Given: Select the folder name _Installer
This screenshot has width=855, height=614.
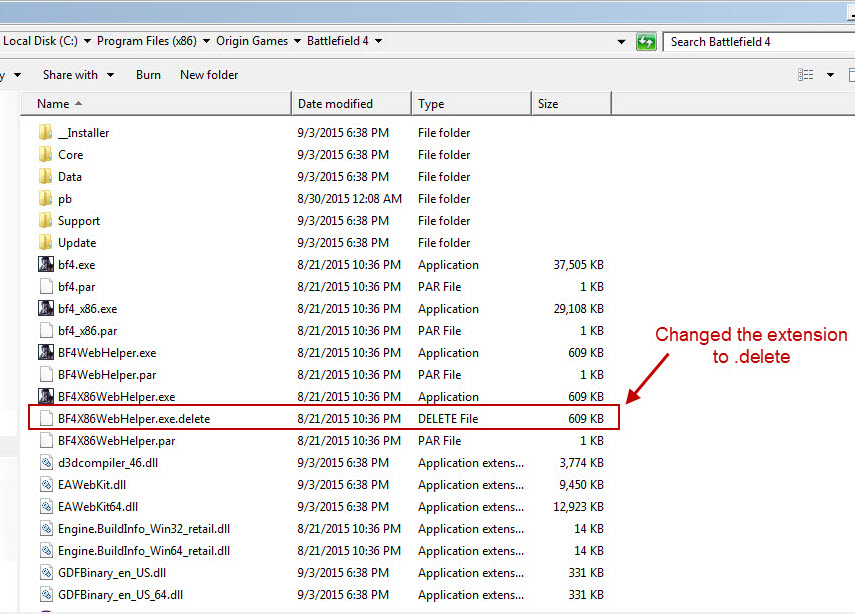Looking at the screenshot, I should [x=83, y=133].
